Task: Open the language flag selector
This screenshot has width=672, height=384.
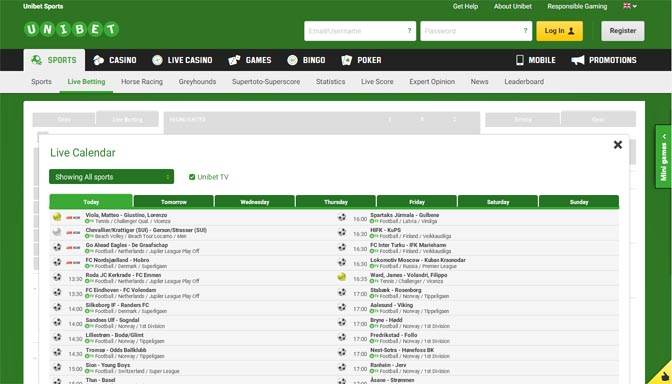Action: click(630, 6)
